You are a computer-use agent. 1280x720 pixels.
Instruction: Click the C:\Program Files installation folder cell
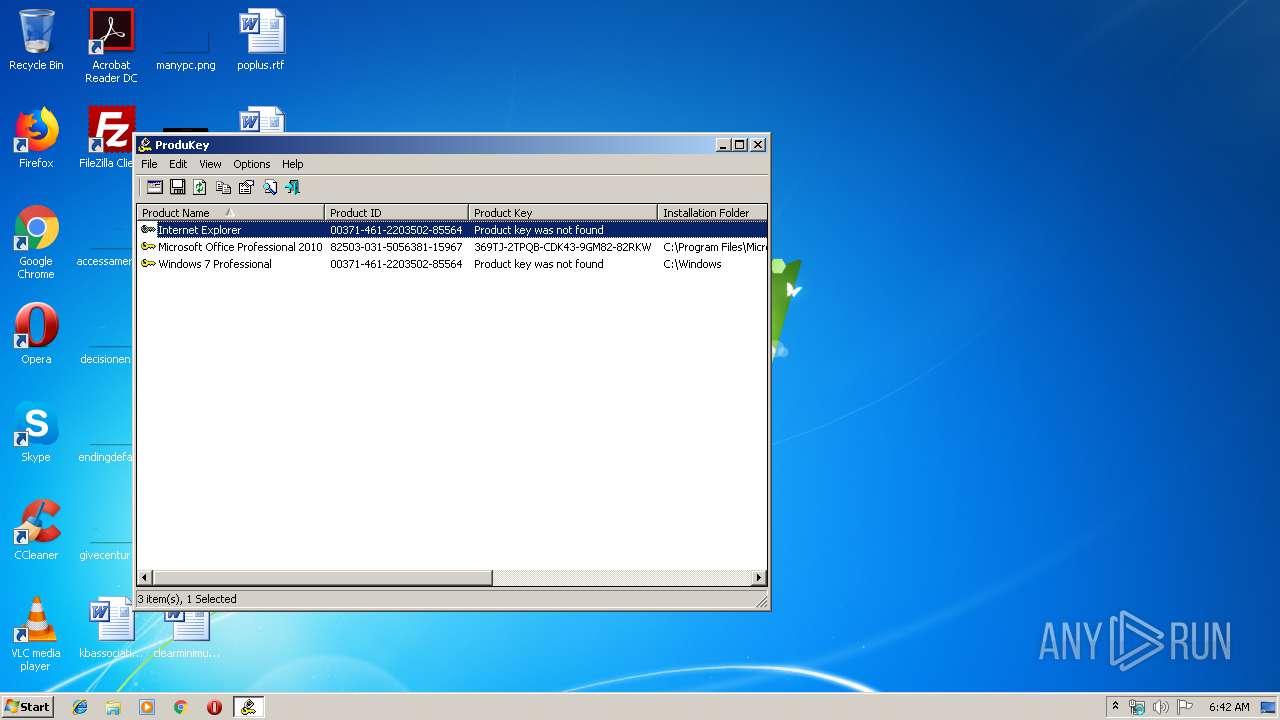714,247
